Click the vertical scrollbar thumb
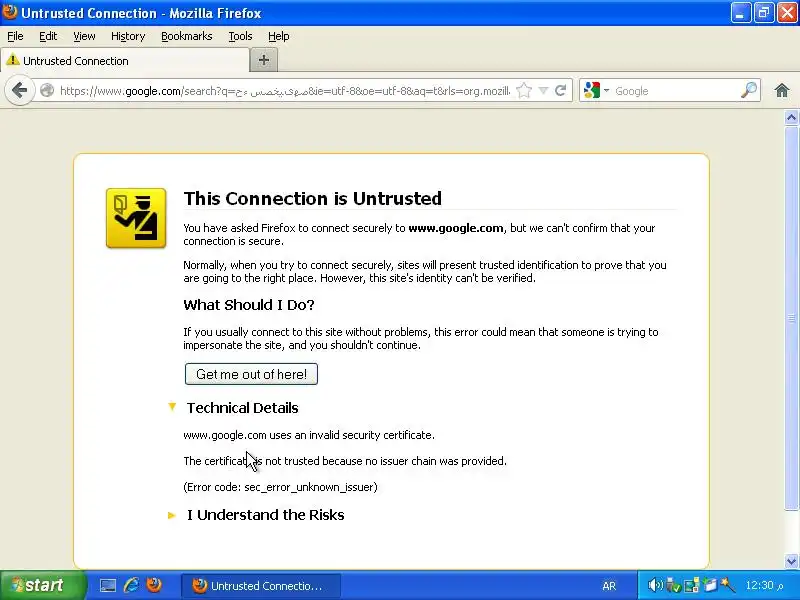This screenshot has width=800, height=600. [x=791, y=318]
